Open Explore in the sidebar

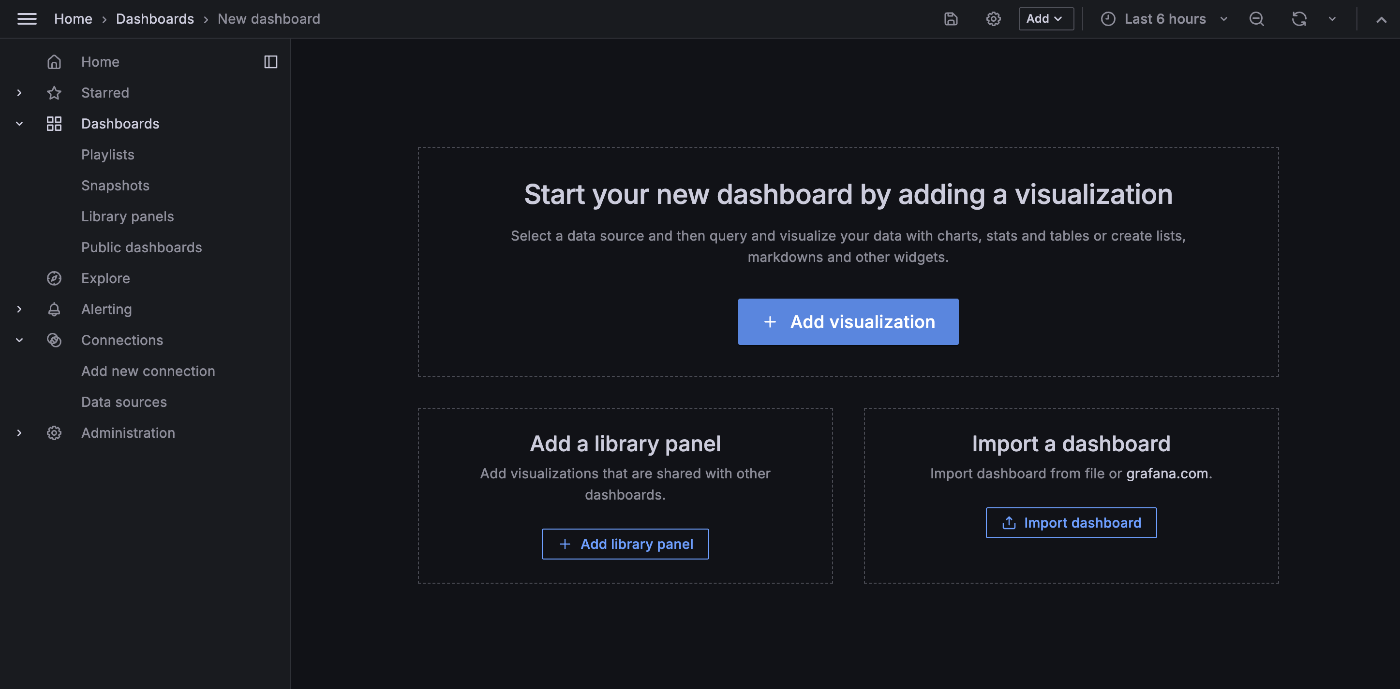point(105,279)
